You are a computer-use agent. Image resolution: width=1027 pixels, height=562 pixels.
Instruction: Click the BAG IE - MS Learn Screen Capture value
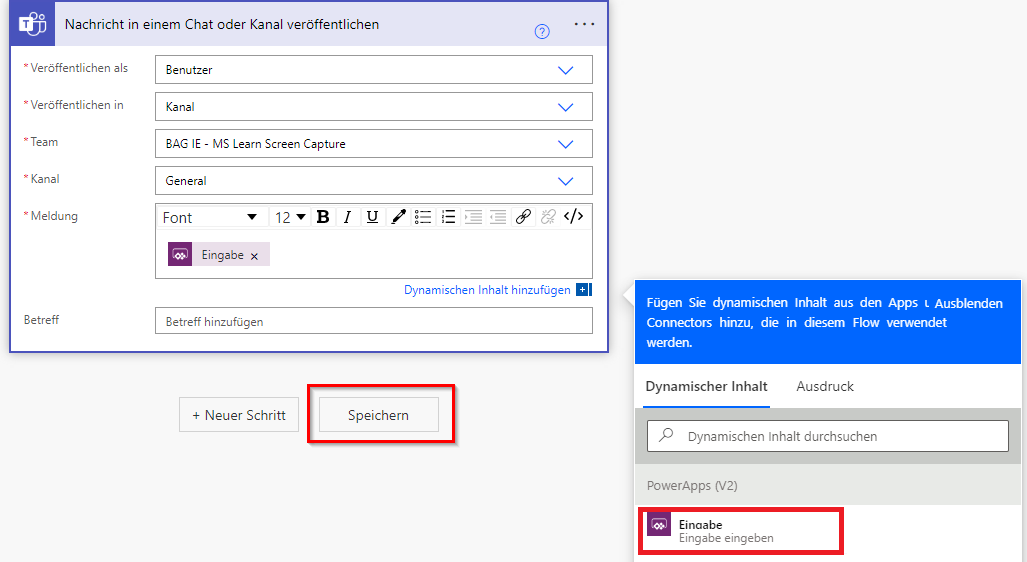[x=255, y=144]
